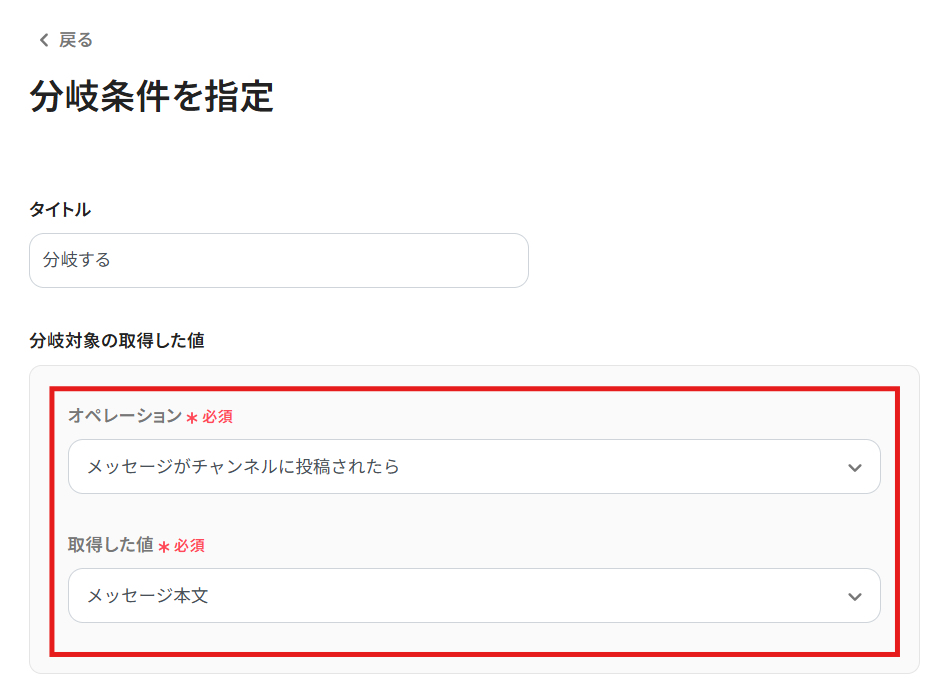Click the メッセージ本文 selected value
The height and width of the screenshot is (693, 936).
[x=147, y=596]
